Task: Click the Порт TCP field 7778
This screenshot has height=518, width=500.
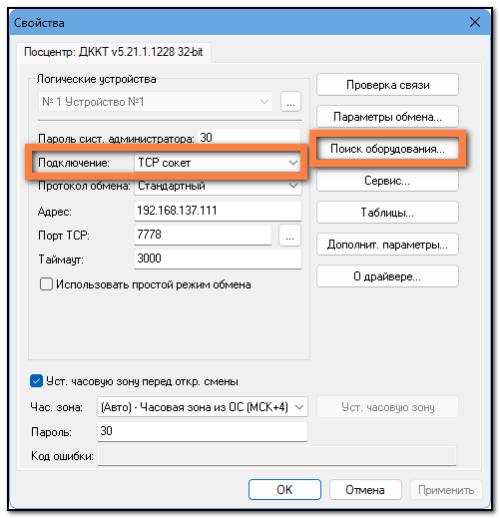Action: (x=203, y=235)
